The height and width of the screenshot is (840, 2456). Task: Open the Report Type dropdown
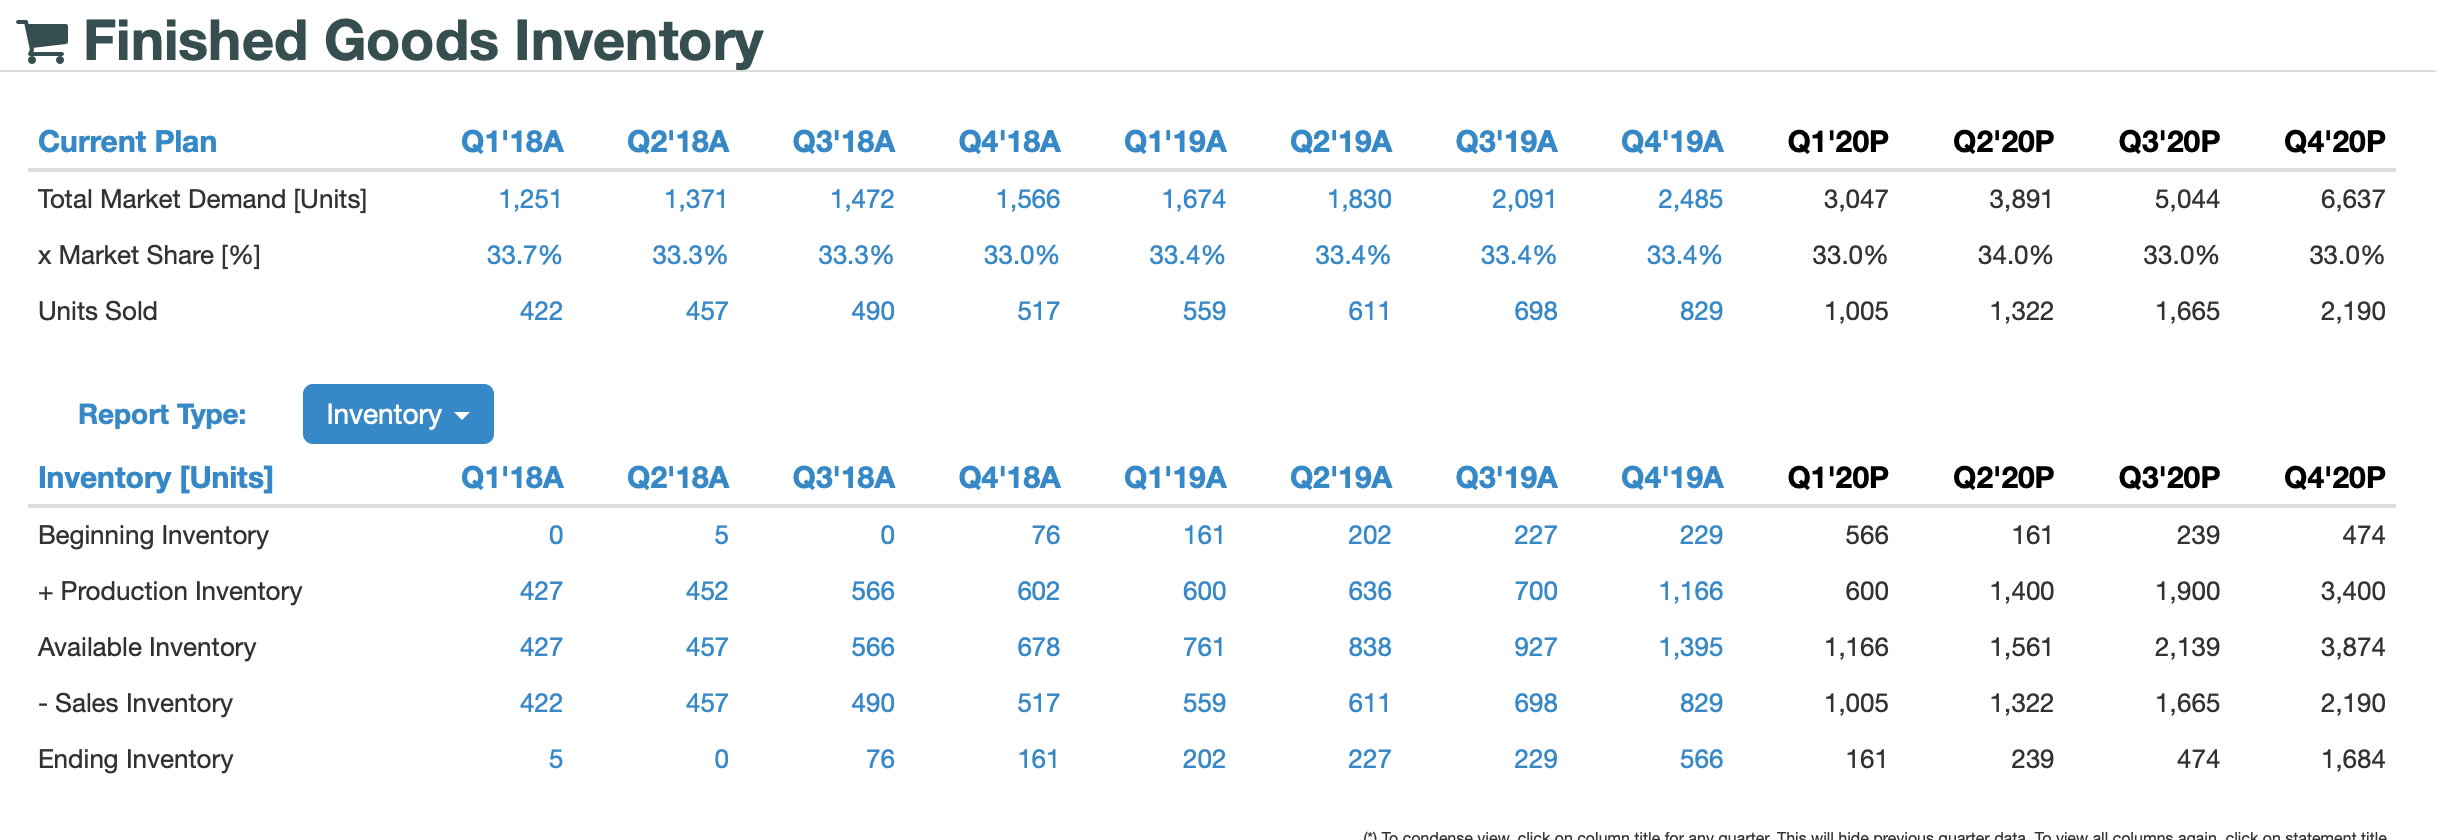coord(397,413)
